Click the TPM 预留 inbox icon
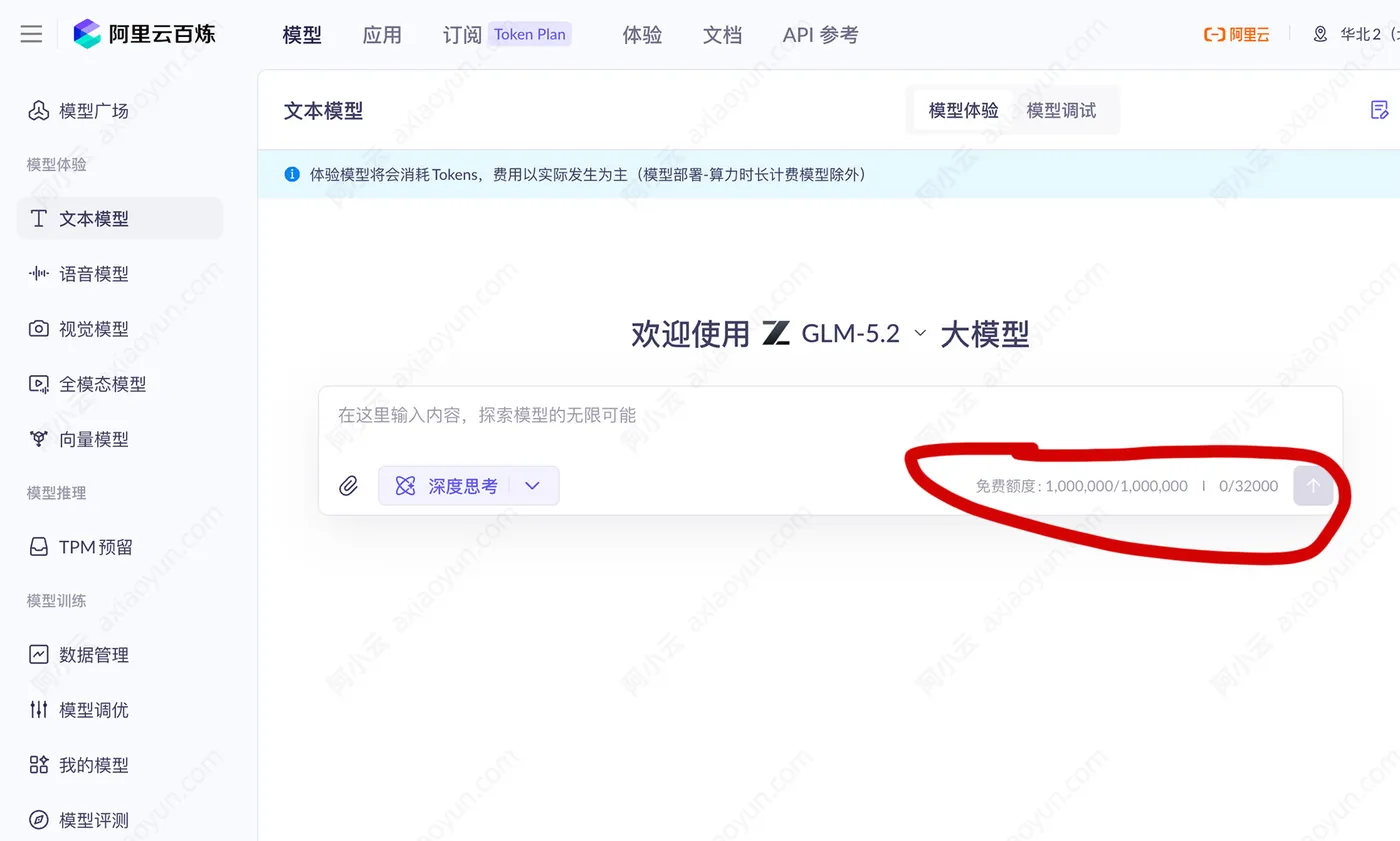 pos(38,547)
